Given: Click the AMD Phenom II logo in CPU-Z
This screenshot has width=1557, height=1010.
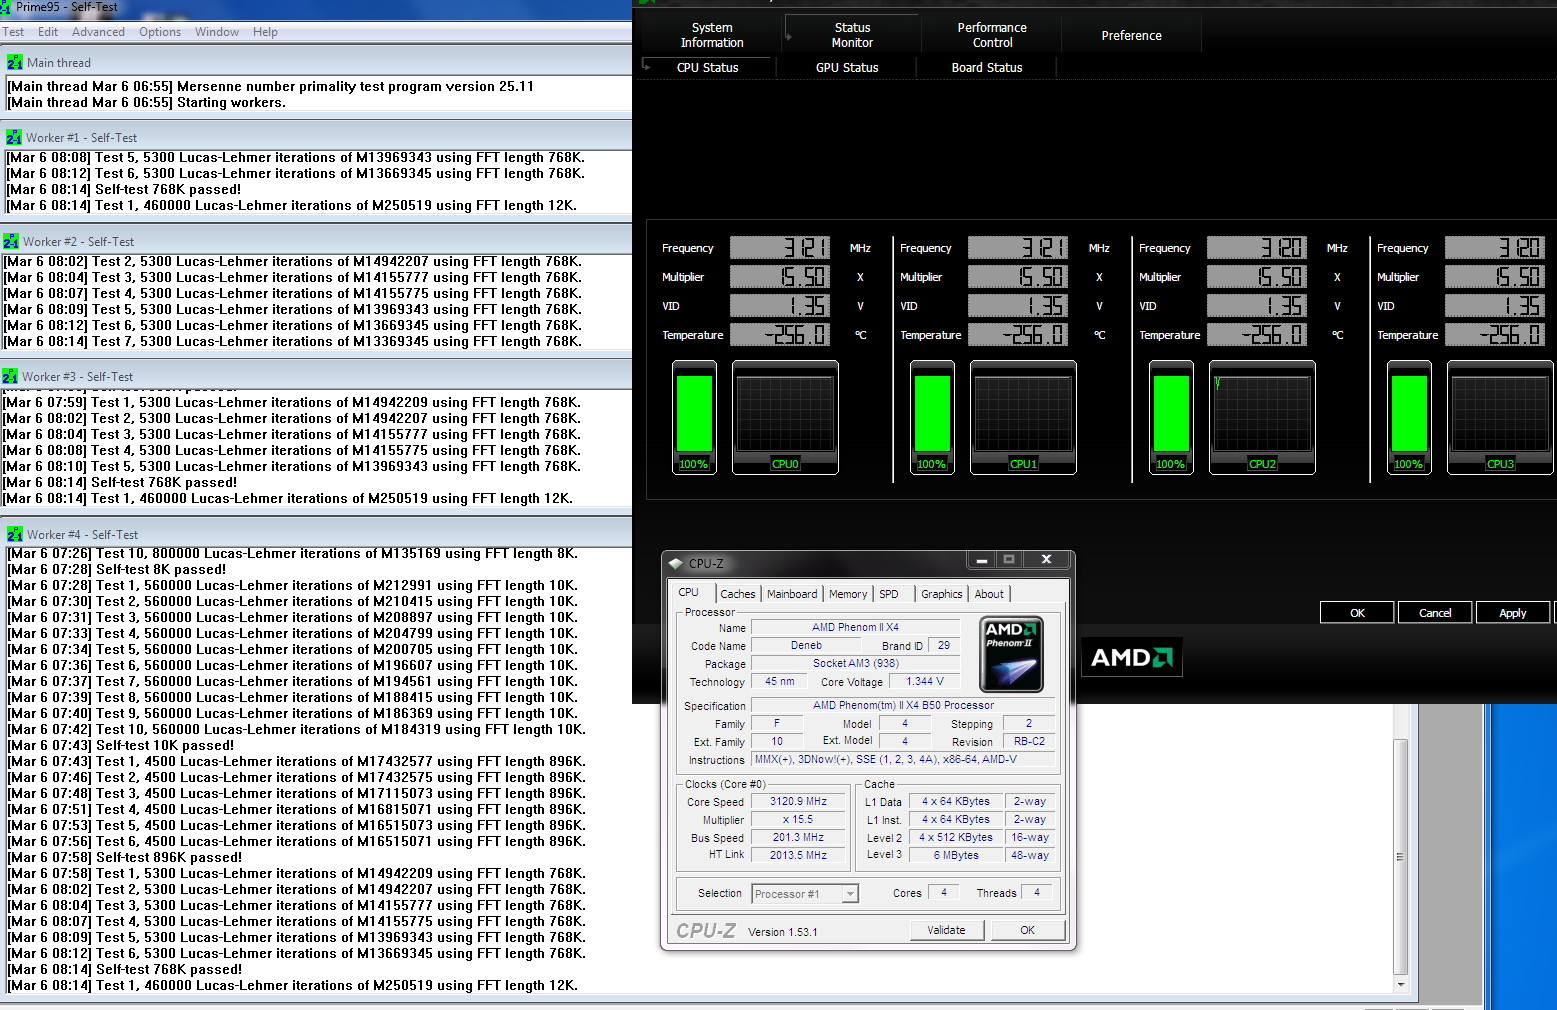Looking at the screenshot, I should [x=1011, y=655].
